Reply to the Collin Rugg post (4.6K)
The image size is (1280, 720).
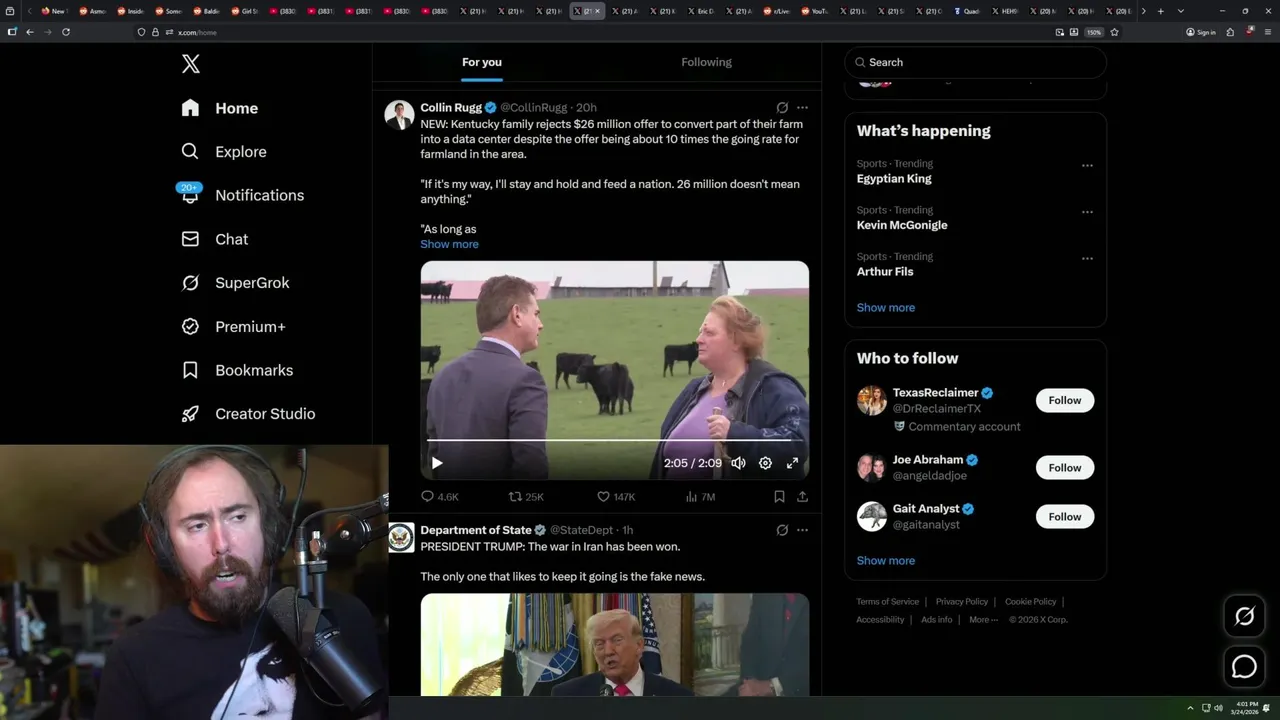(439, 496)
